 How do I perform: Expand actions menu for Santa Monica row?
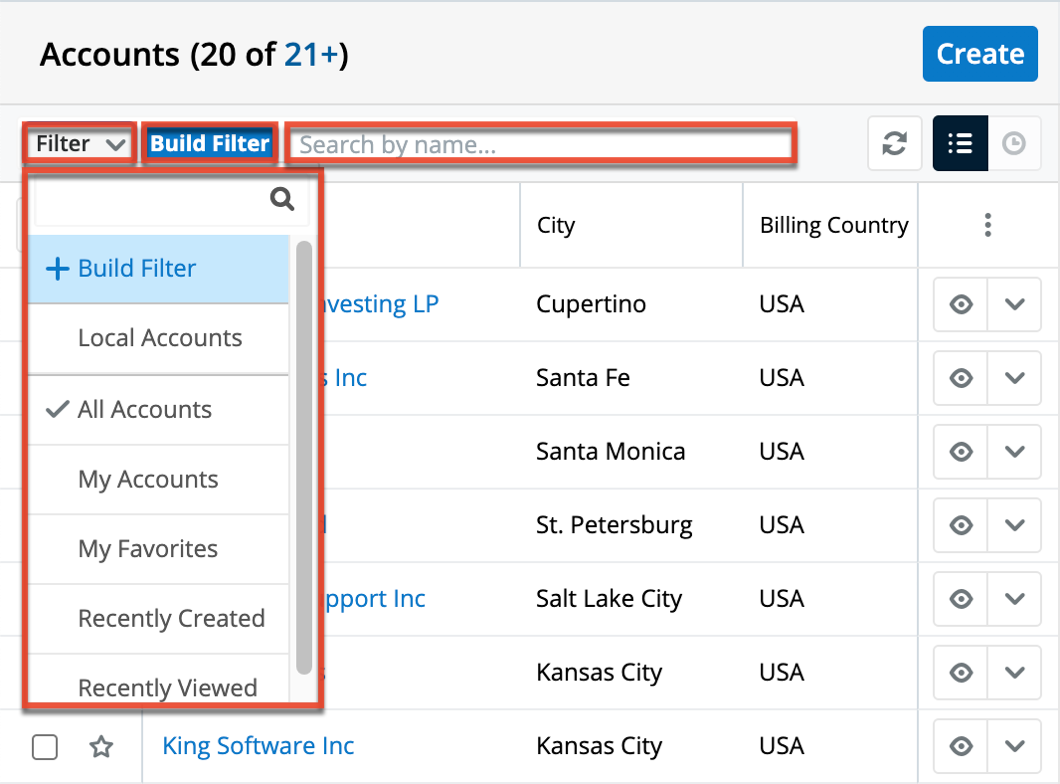tap(1015, 452)
